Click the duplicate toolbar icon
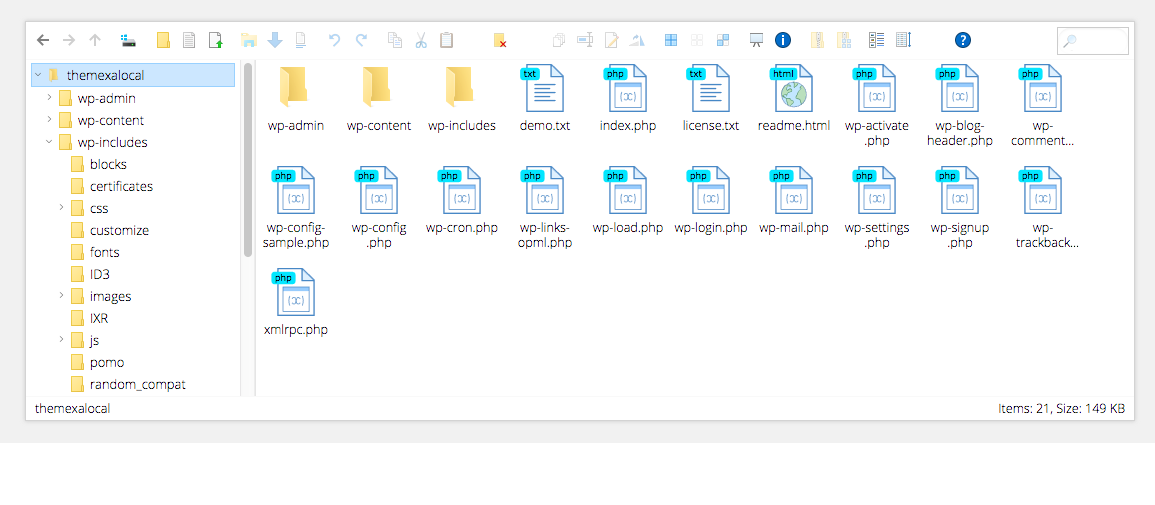Screen dimensions: 1155x505 click(560, 40)
